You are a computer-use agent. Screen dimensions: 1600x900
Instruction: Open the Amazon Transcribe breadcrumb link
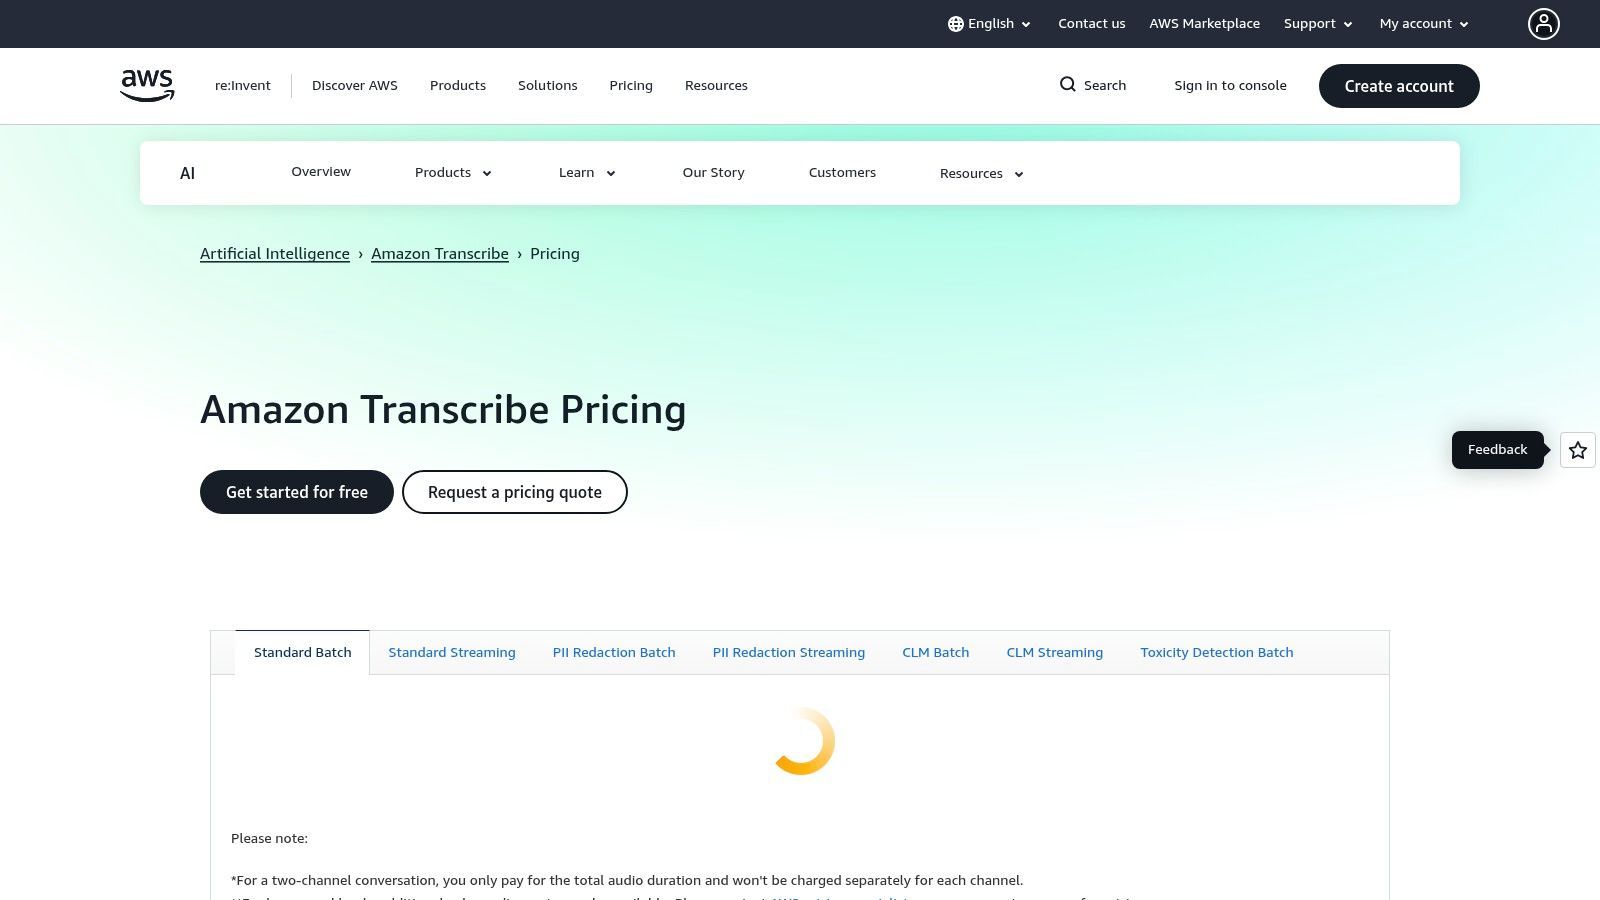tap(439, 253)
